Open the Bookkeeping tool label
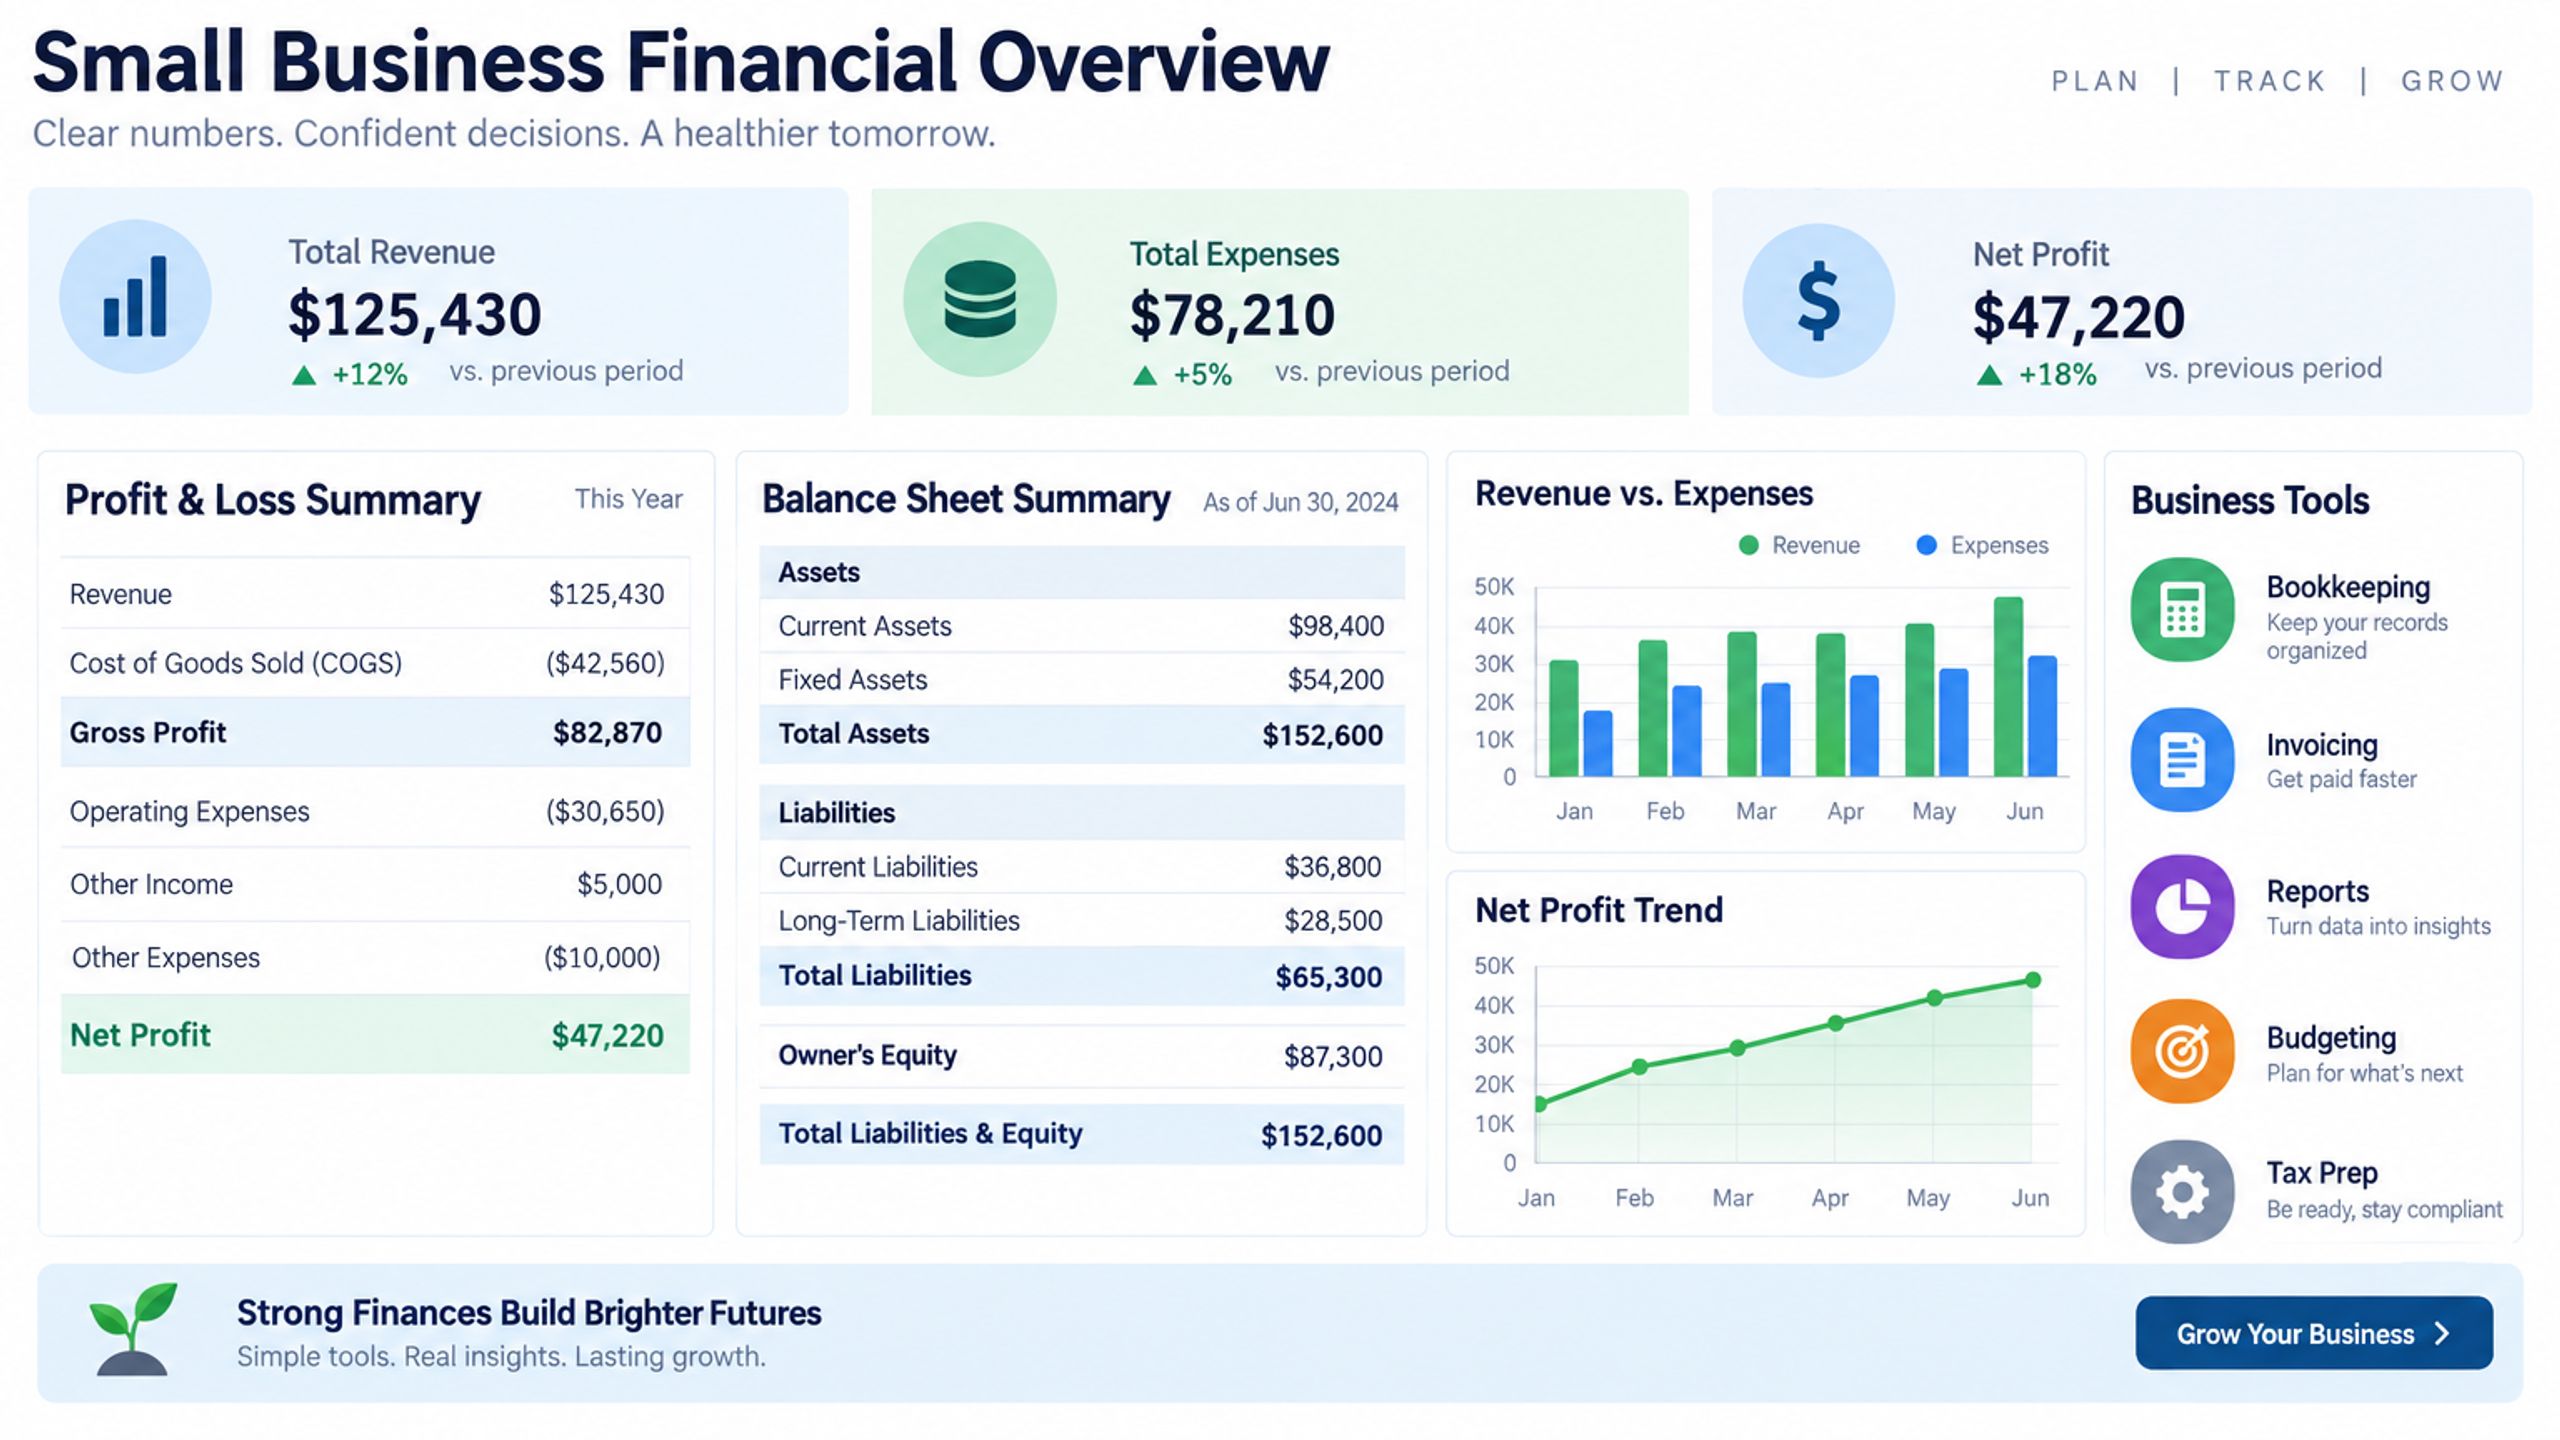2560x1440 pixels. 2348,587
